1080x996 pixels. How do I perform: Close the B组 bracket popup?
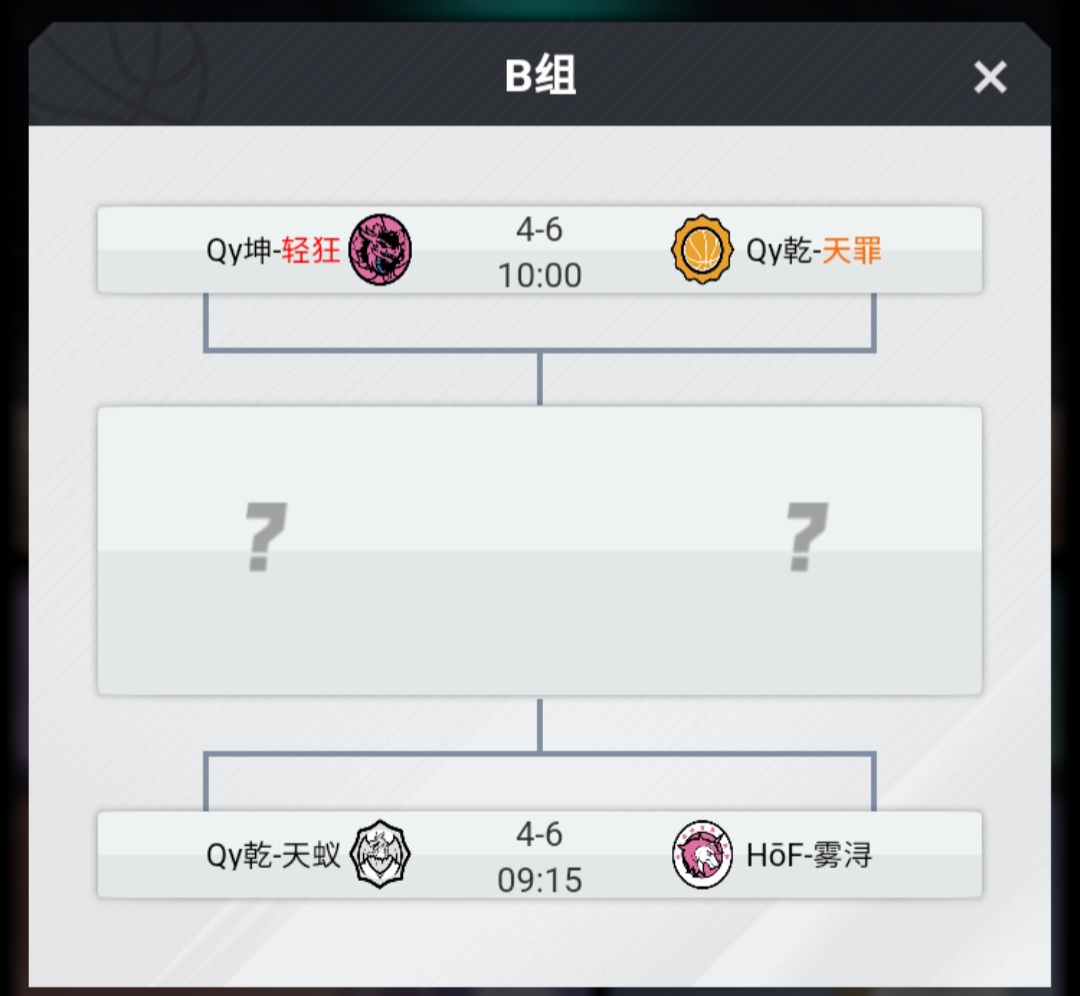click(x=990, y=76)
